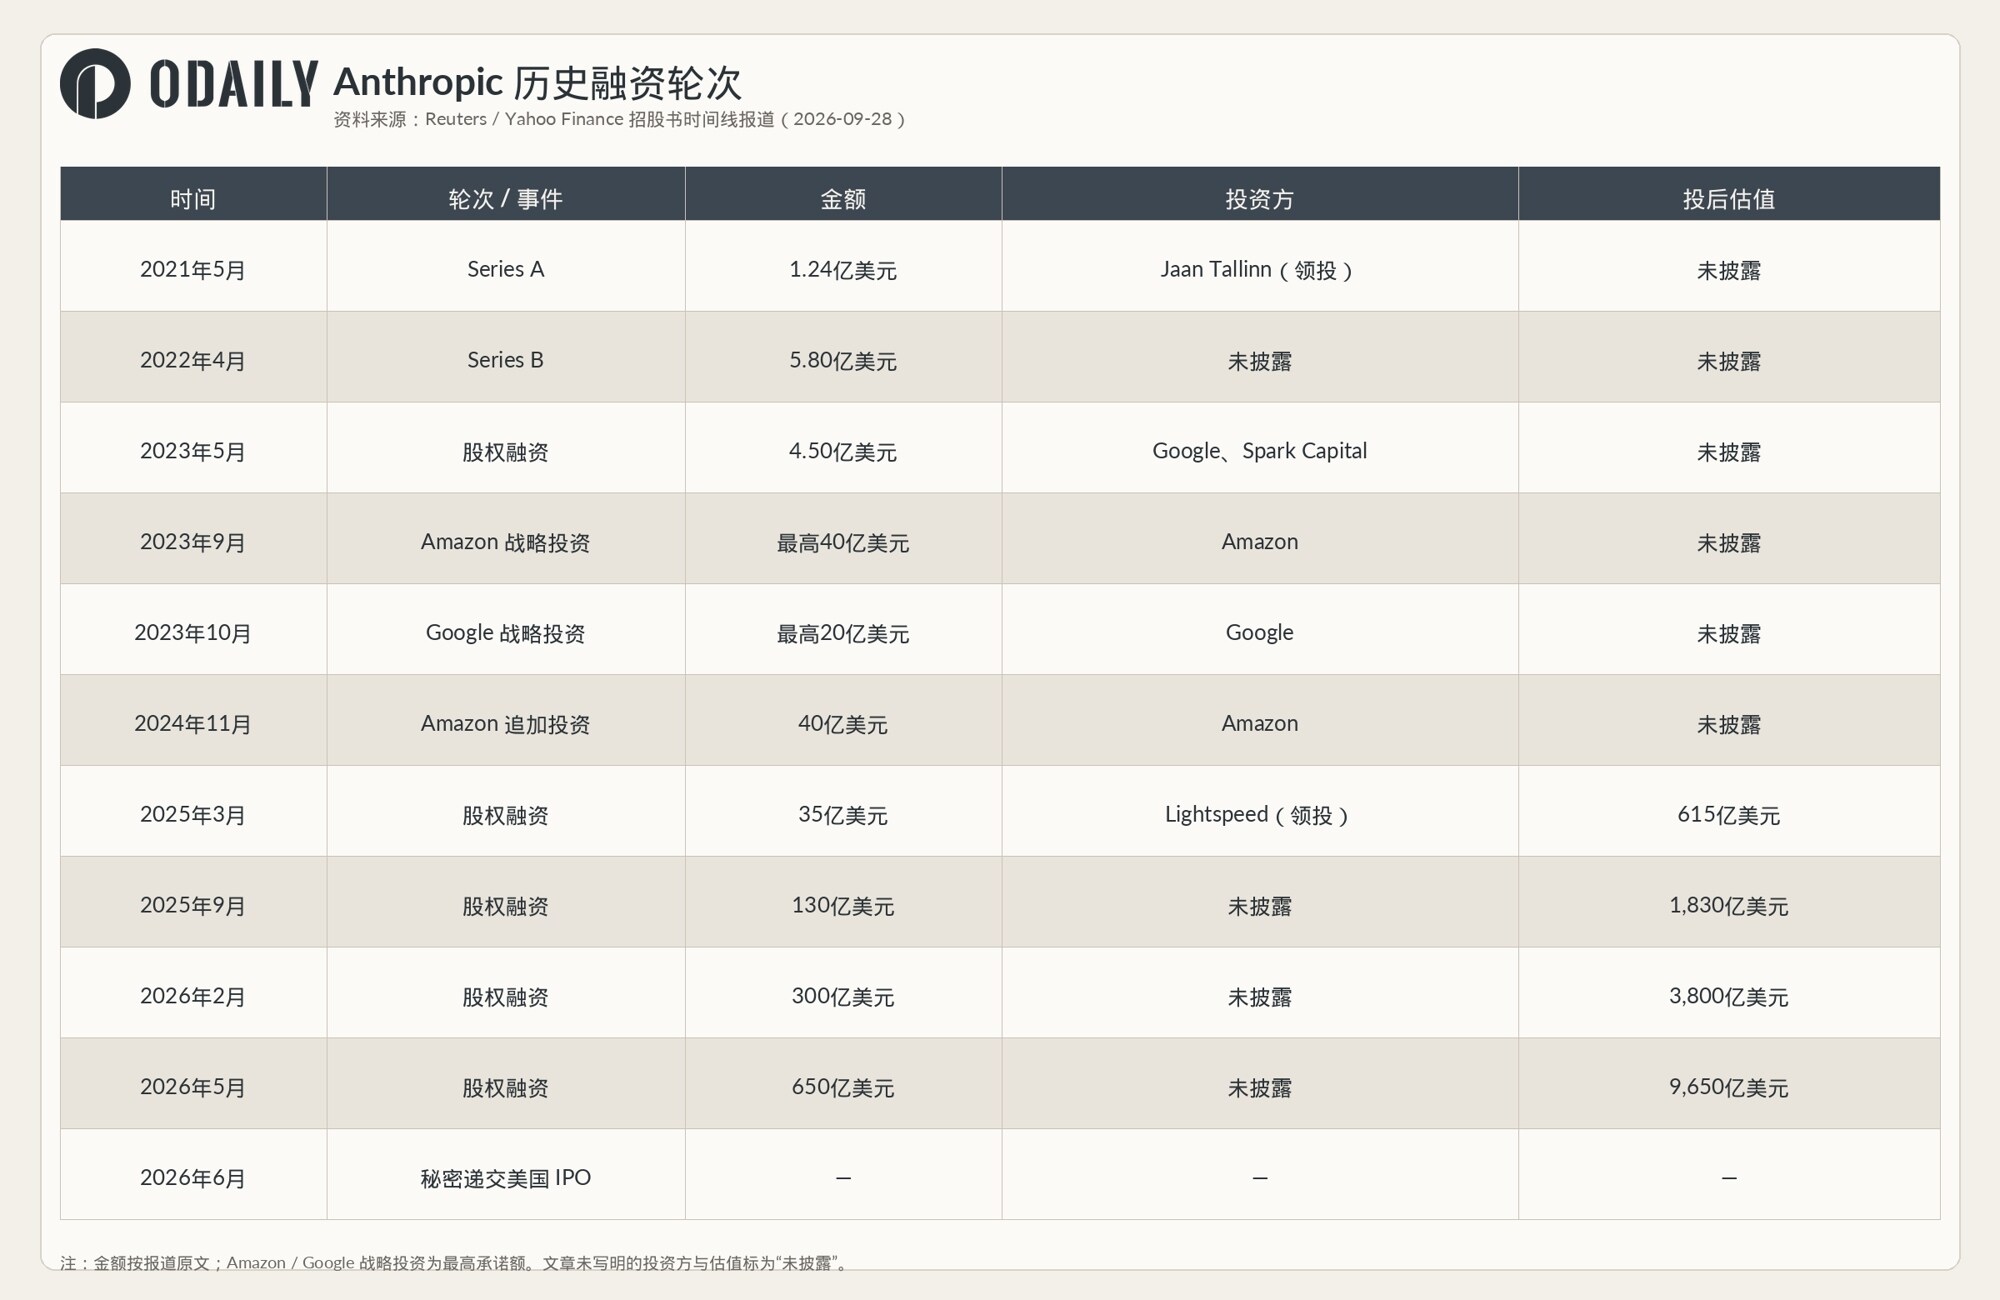Click the "300亿美元" amount cell

pos(843,993)
